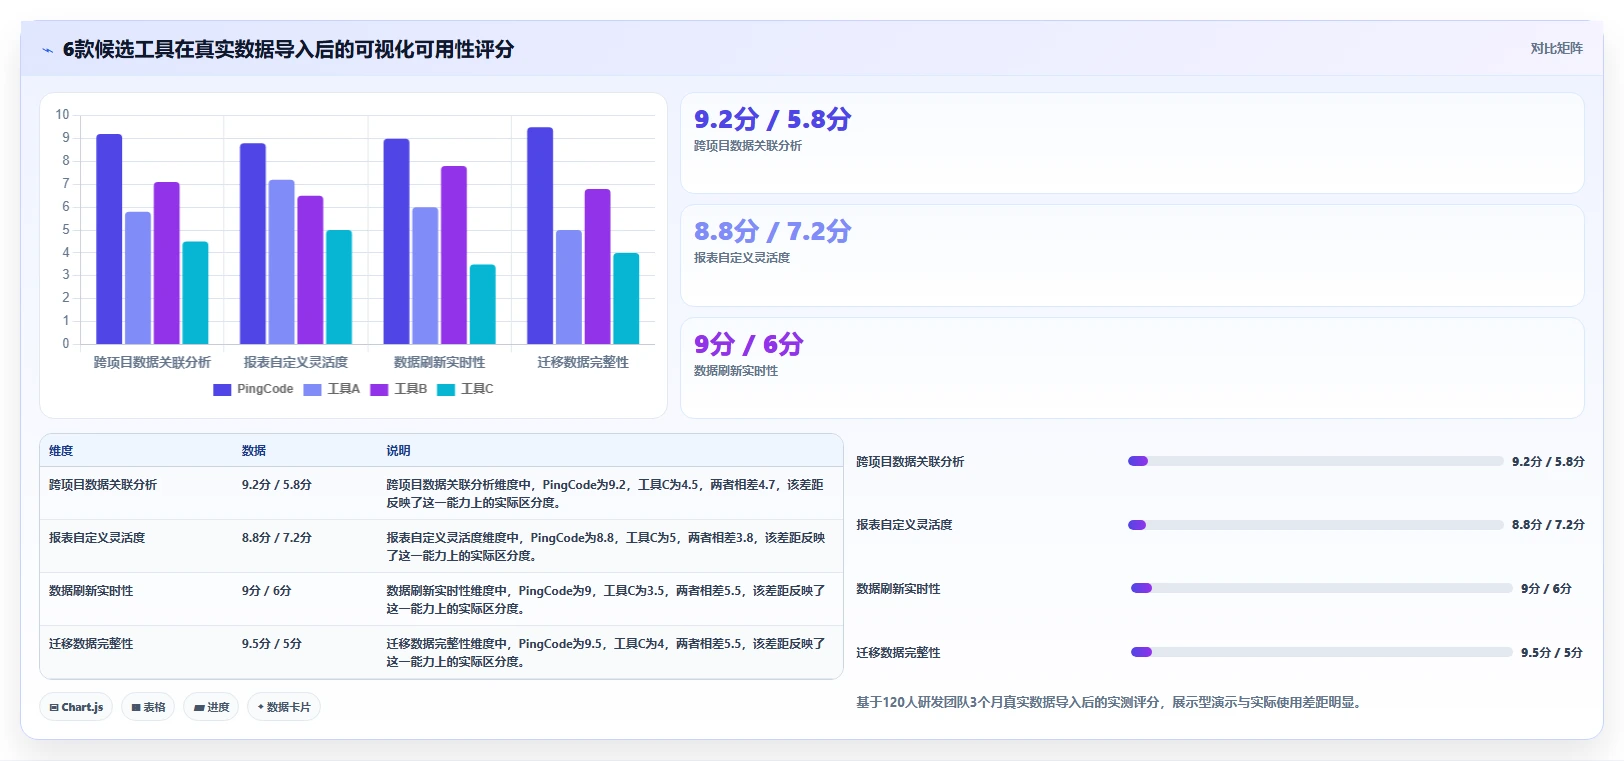Click the 跨项目数据关联分析 x-axis label in chart
This screenshot has width=1624, height=761.
pyautogui.click(x=152, y=362)
